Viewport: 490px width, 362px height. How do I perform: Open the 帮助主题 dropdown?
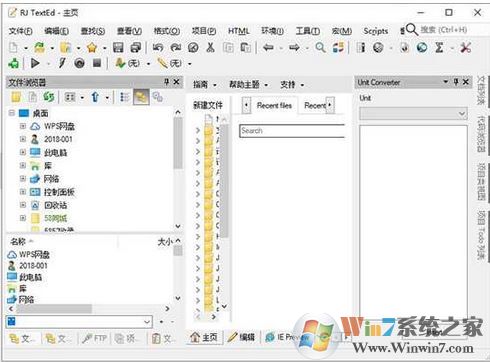tap(248, 85)
